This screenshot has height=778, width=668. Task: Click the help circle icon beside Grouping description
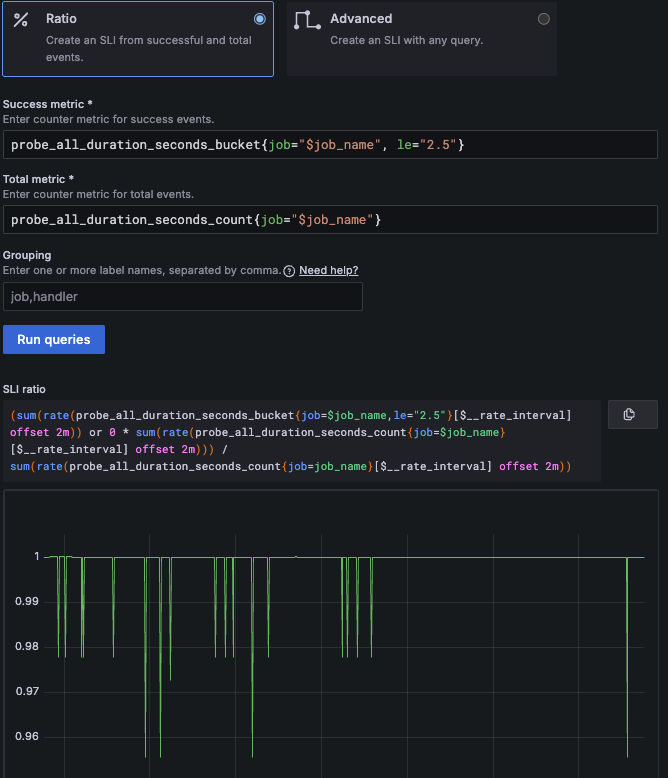click(289, 271)
